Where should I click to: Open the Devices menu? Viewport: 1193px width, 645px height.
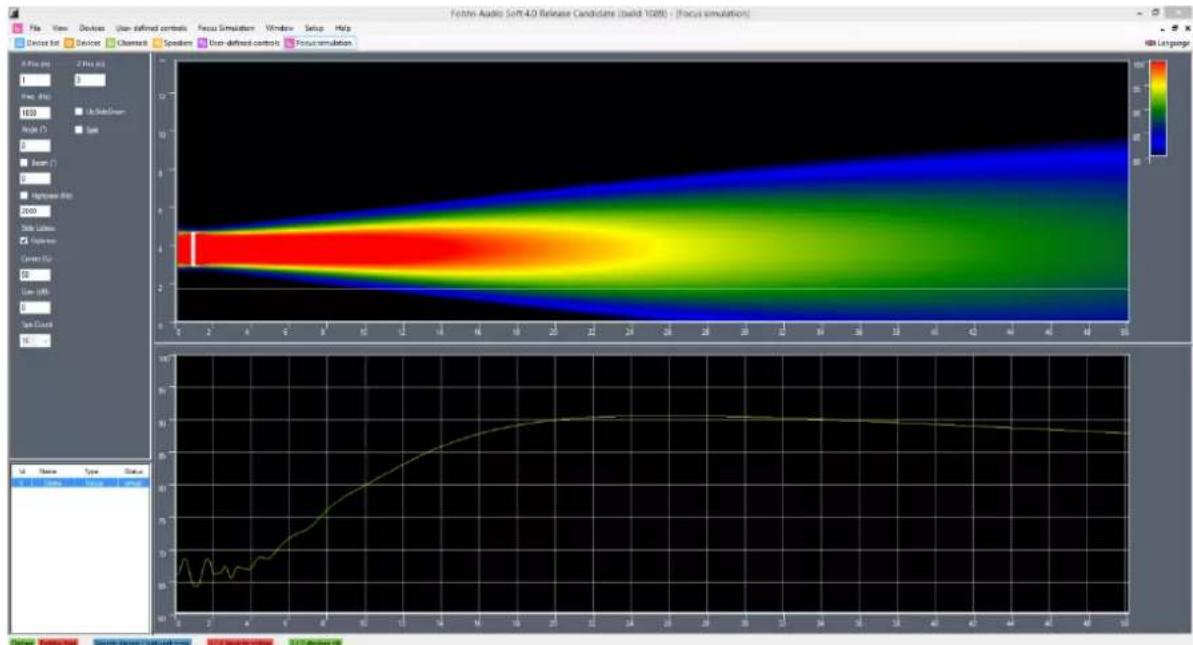point(92,28)
